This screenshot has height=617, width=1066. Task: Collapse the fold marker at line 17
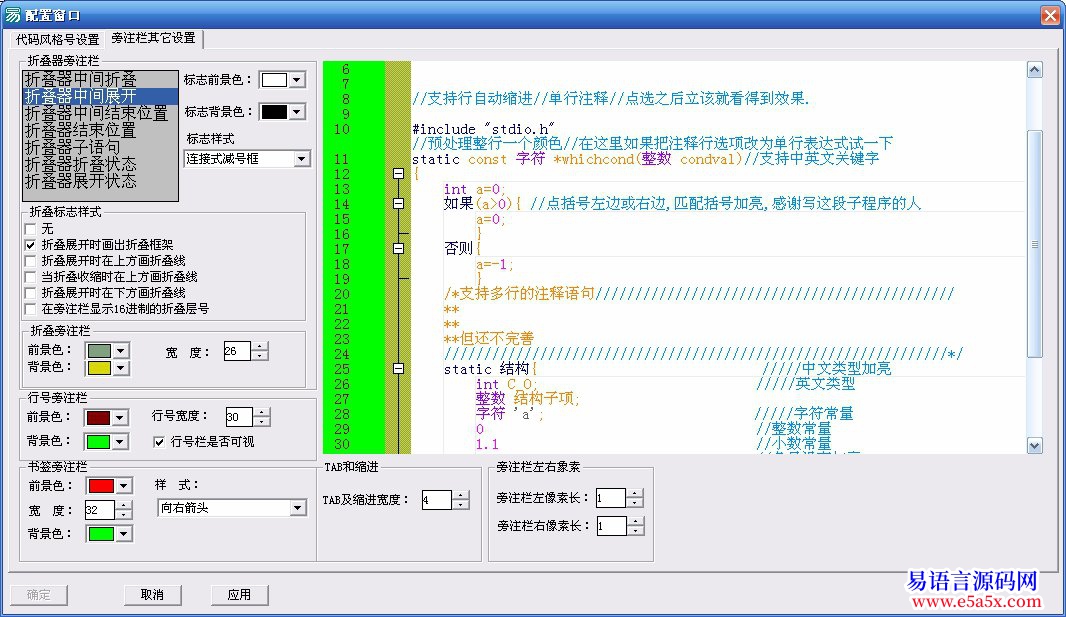pyautogui.click(x=398, y=249)
